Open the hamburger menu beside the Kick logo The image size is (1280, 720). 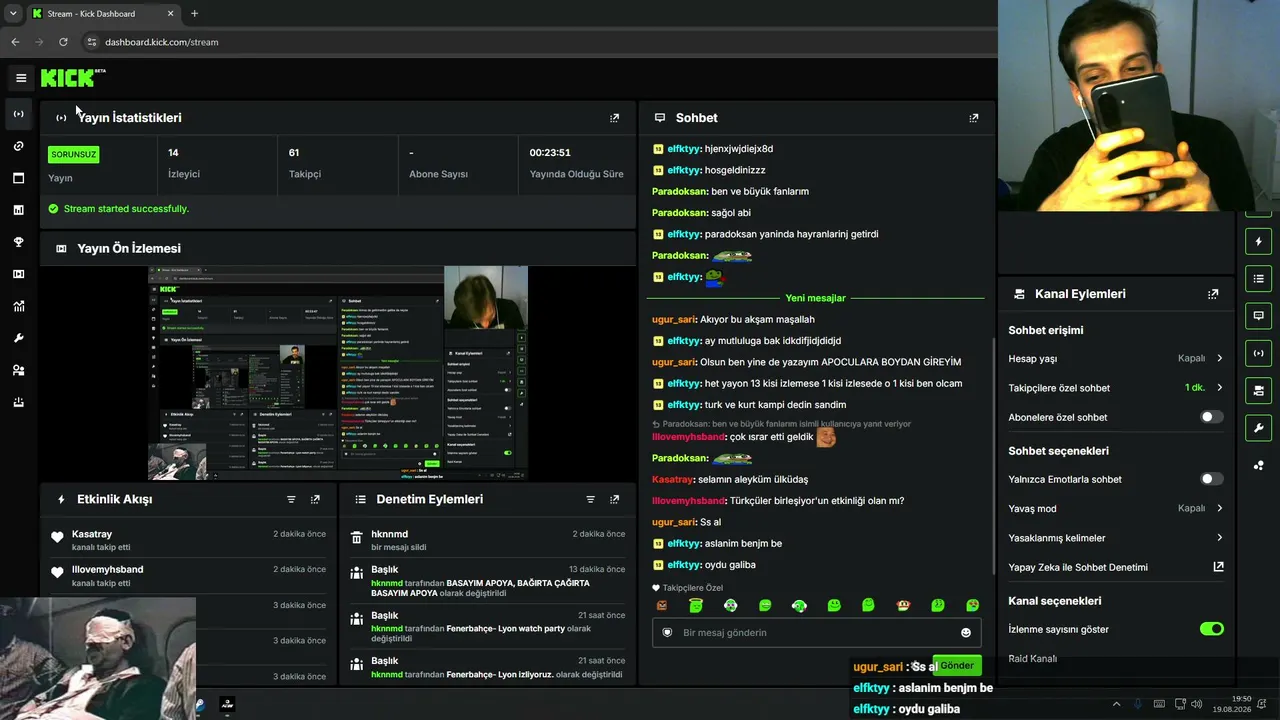pyautogui.click(x=21, y=78)
